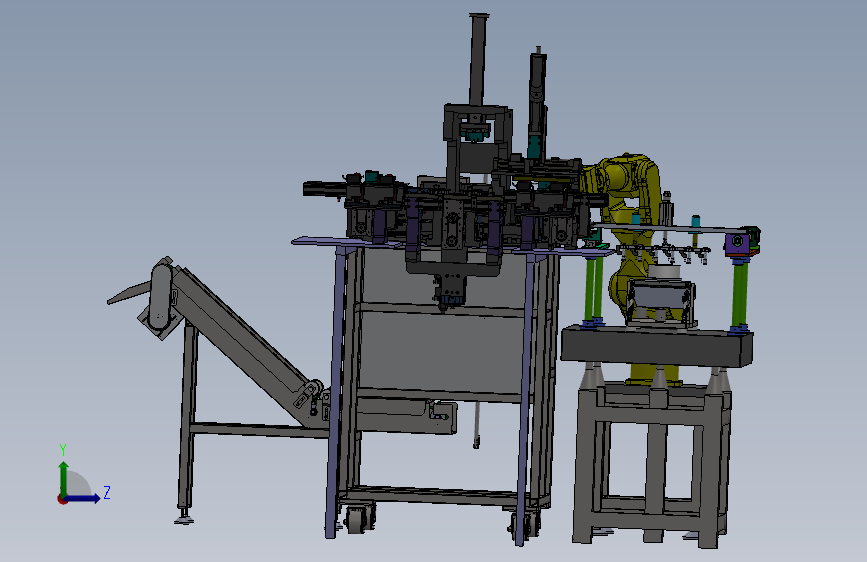The height and width of the screenshot is (562, 867).
Task: Pick the left caster wheel of the main frame
Action: [x=356, y=518]
